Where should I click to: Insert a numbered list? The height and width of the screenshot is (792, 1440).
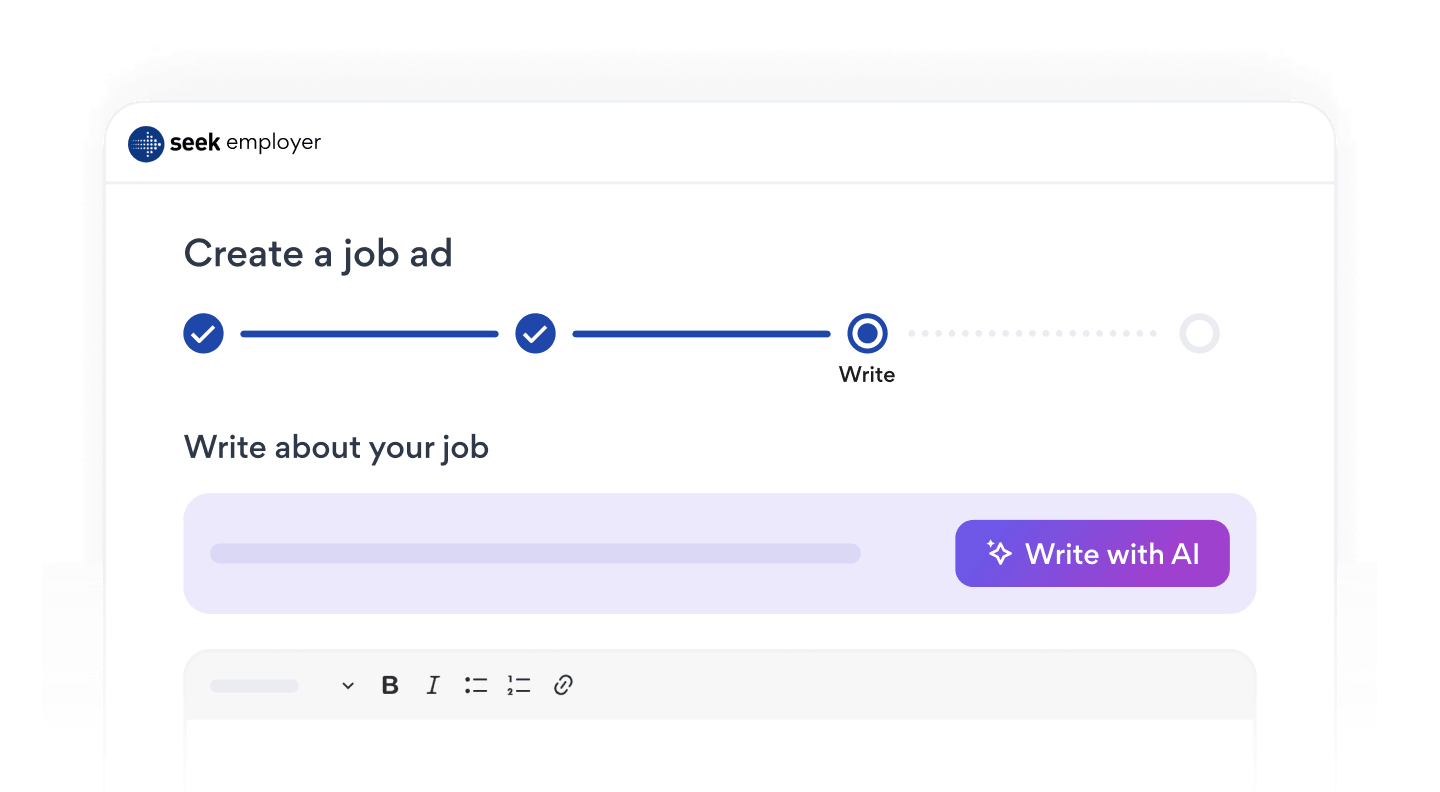click(x=519, y=685)
